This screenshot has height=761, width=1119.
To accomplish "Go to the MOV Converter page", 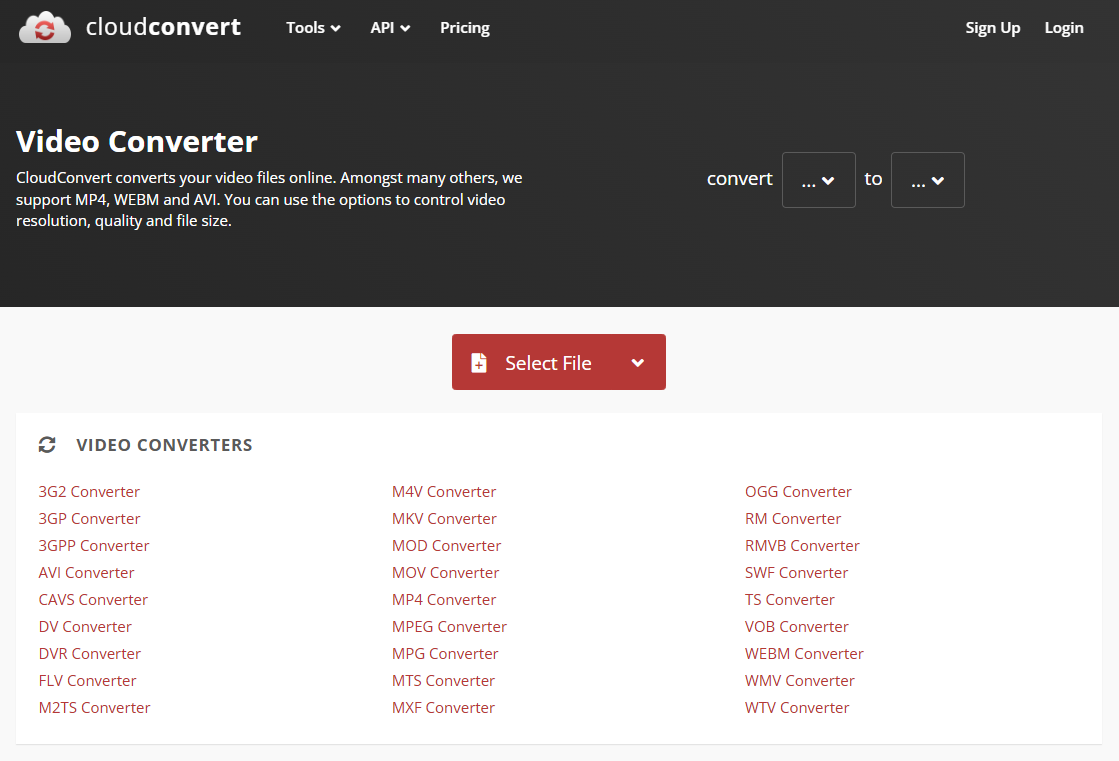I will (445, 573).
